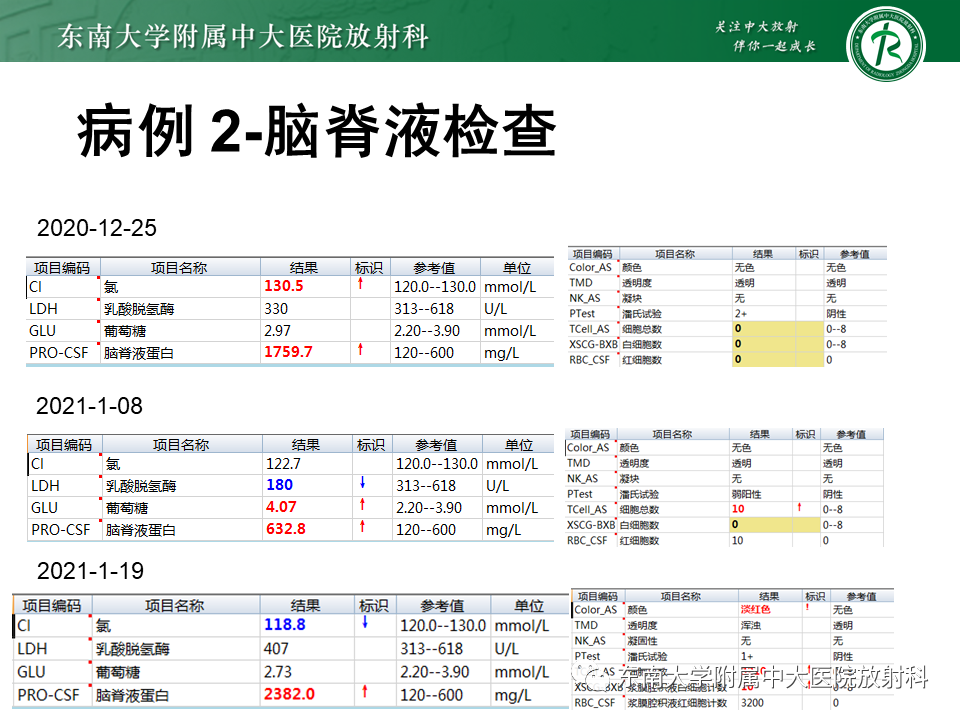This screenshot has width=960, height=720.
Task: Click the header text 东南大学附属中大医院放射科 in the green banner
Action: tap(243, 36)
